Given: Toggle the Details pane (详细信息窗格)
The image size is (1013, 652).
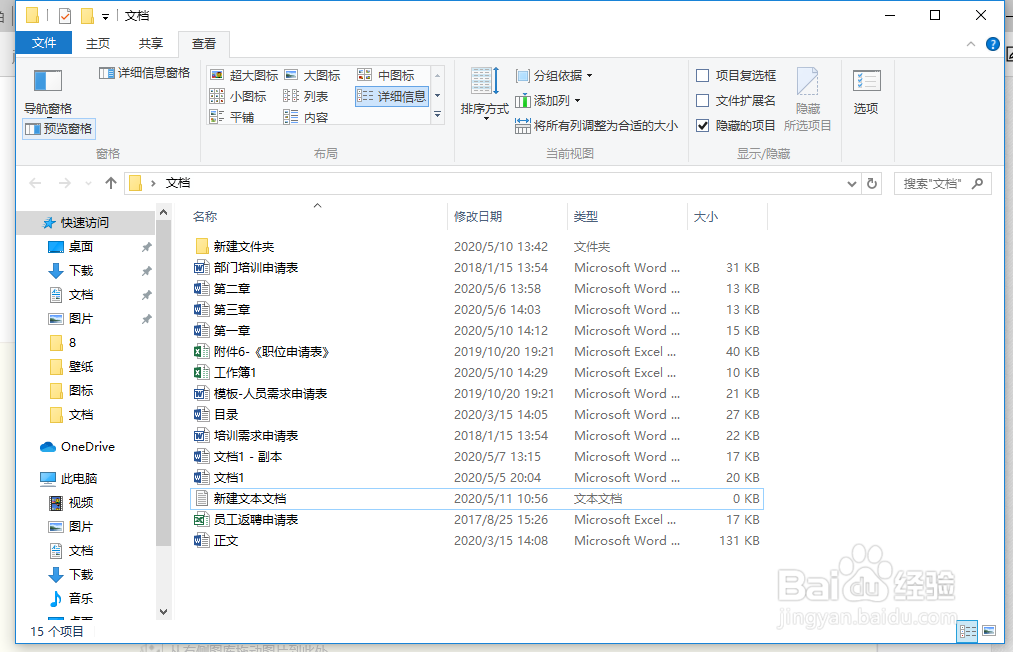Looking at the screenshot, I should (144, 73).
